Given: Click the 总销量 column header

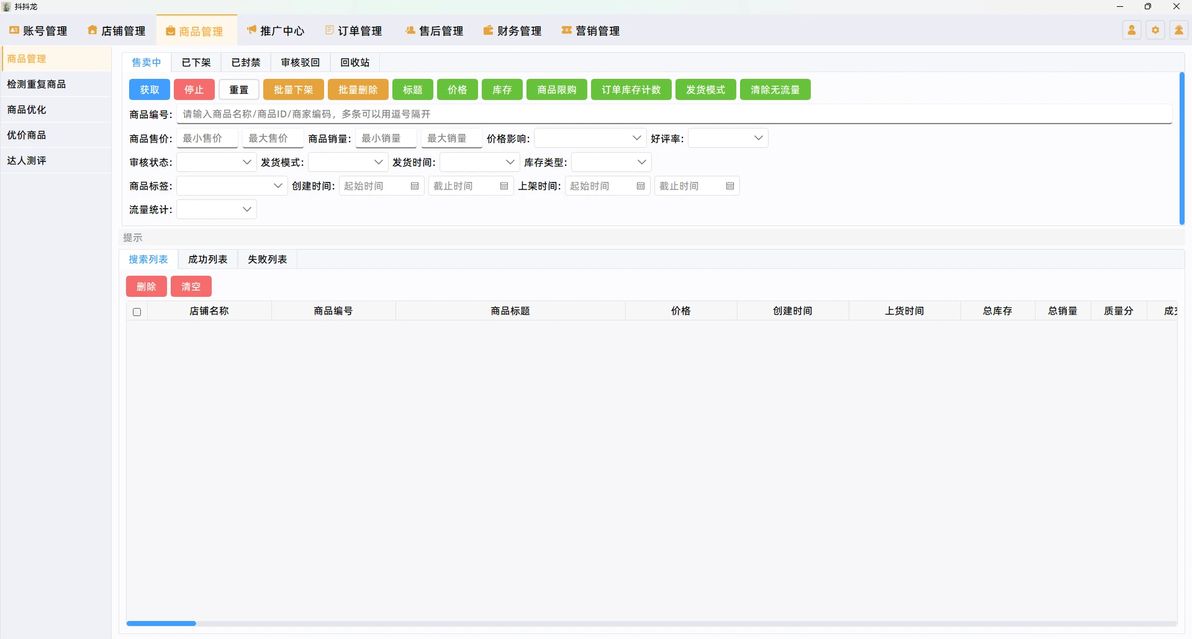Looking at the screenshot, I should tap(1063, 311).
